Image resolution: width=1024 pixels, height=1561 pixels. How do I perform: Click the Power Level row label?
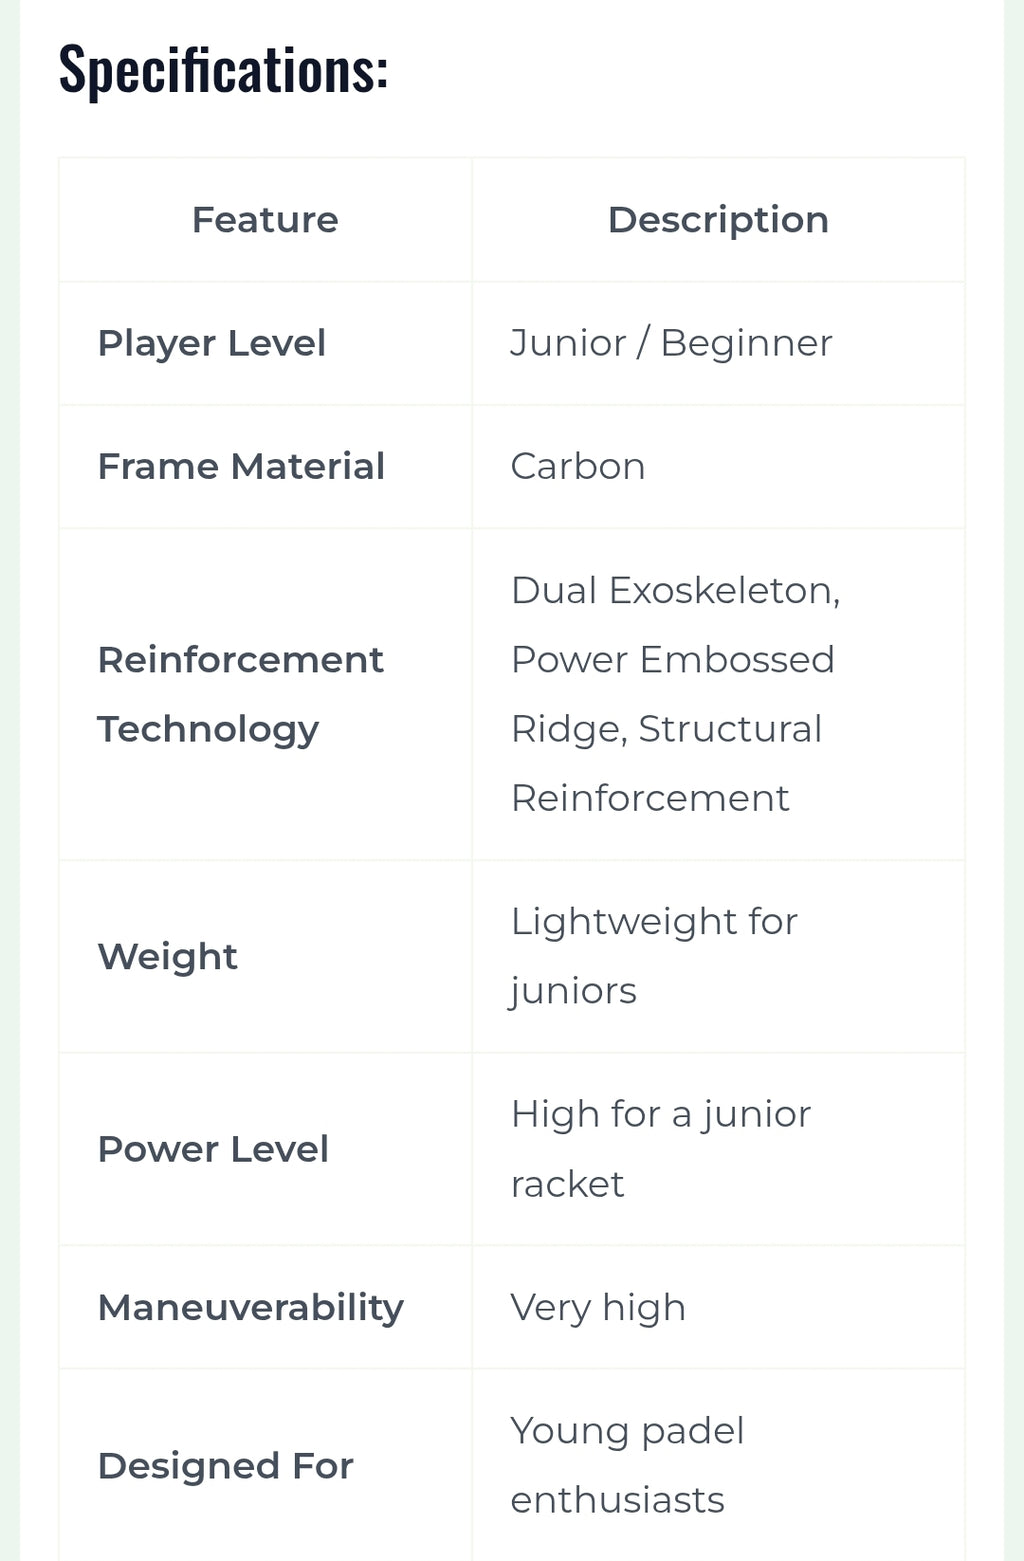[x=213, y=1150]
